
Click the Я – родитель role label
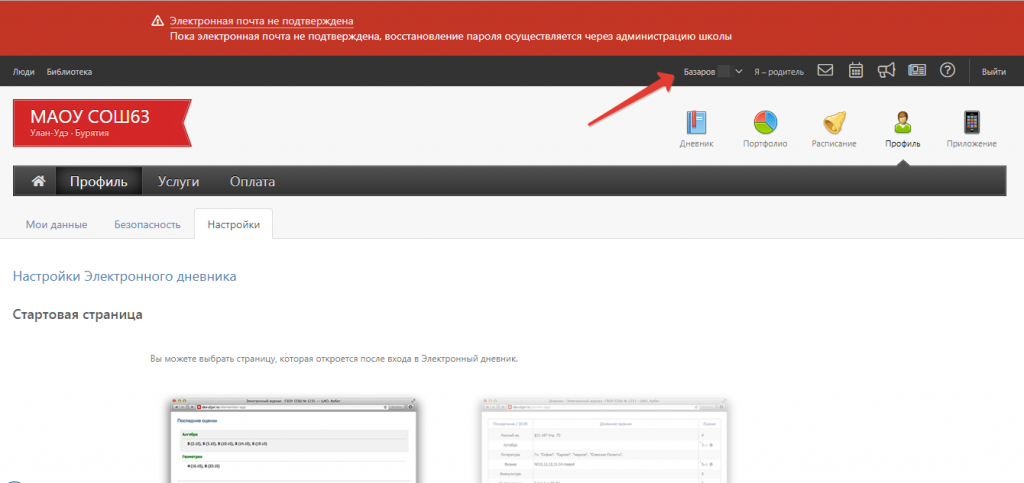coord(778,72)
